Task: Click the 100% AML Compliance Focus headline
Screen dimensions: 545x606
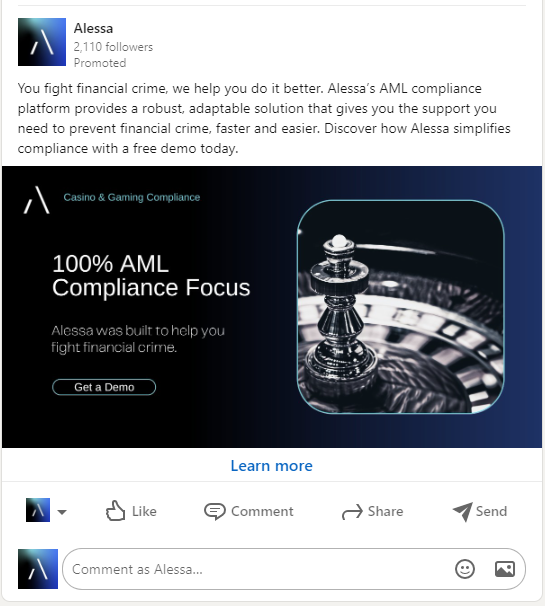Action: pos(151,276)
